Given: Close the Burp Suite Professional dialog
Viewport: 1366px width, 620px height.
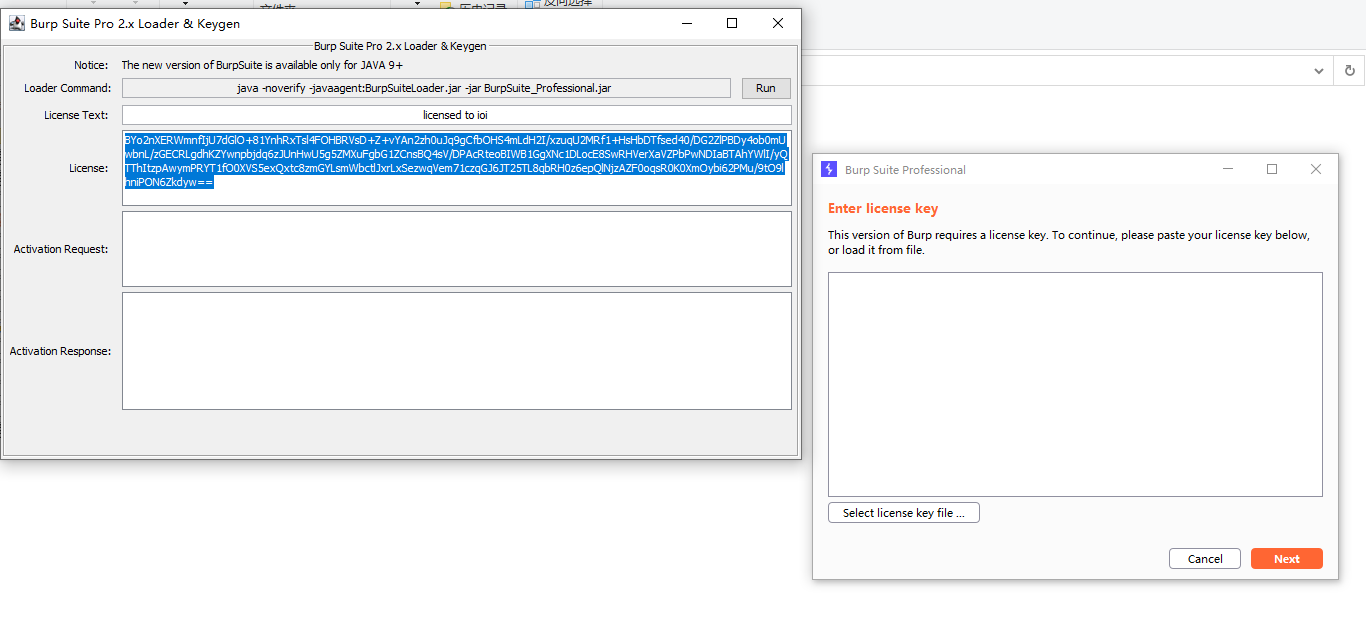Looking at the screenshot, I should (1316, 169).
